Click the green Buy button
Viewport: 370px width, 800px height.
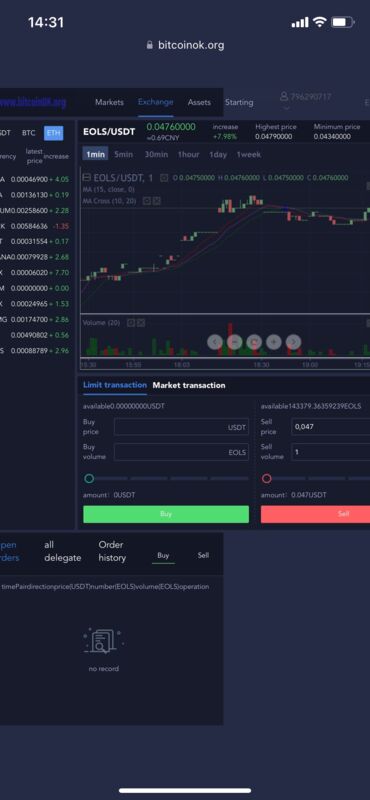[166, 514]
